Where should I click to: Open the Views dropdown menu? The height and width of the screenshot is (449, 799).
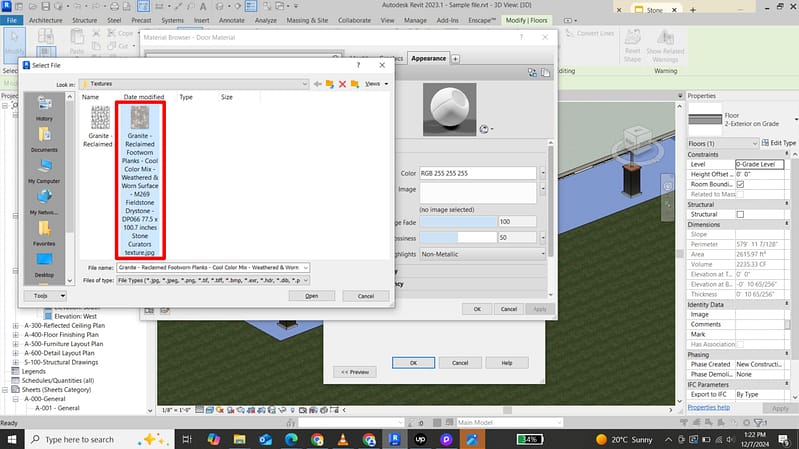375,85
